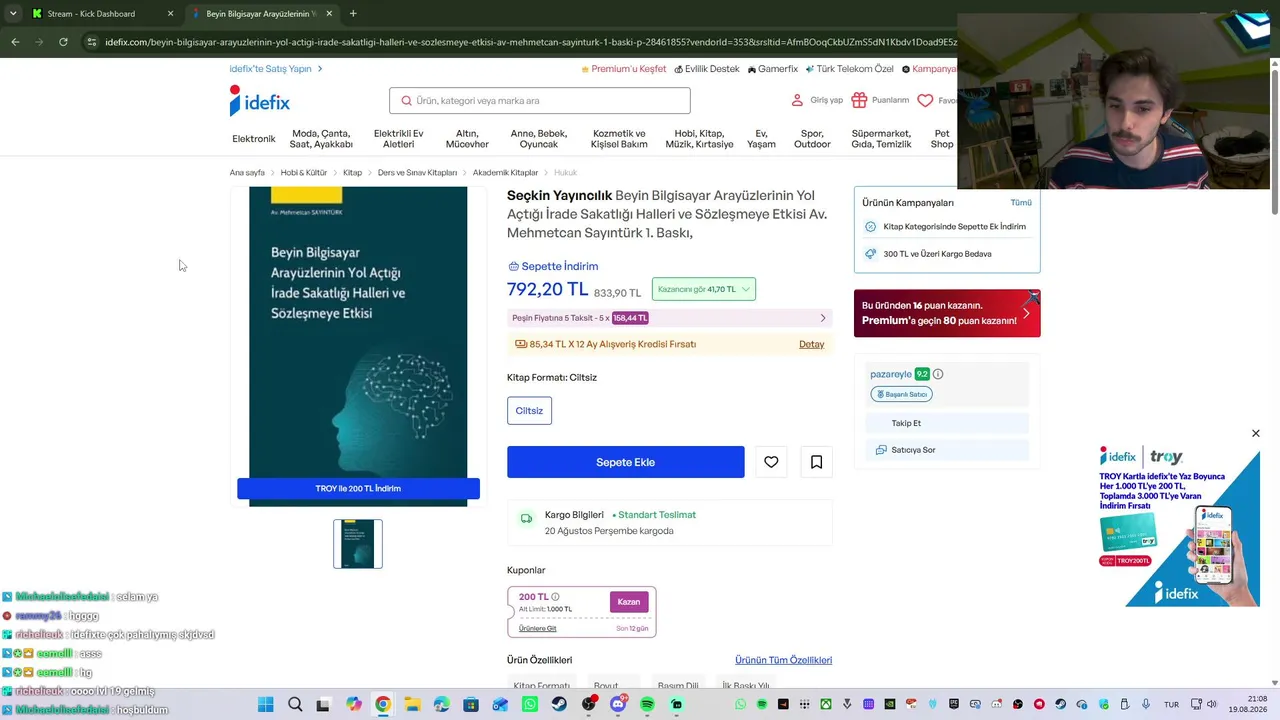Launch Copilot from the taskbar
The image size is (1280, 720).
(x=353, y=705)
